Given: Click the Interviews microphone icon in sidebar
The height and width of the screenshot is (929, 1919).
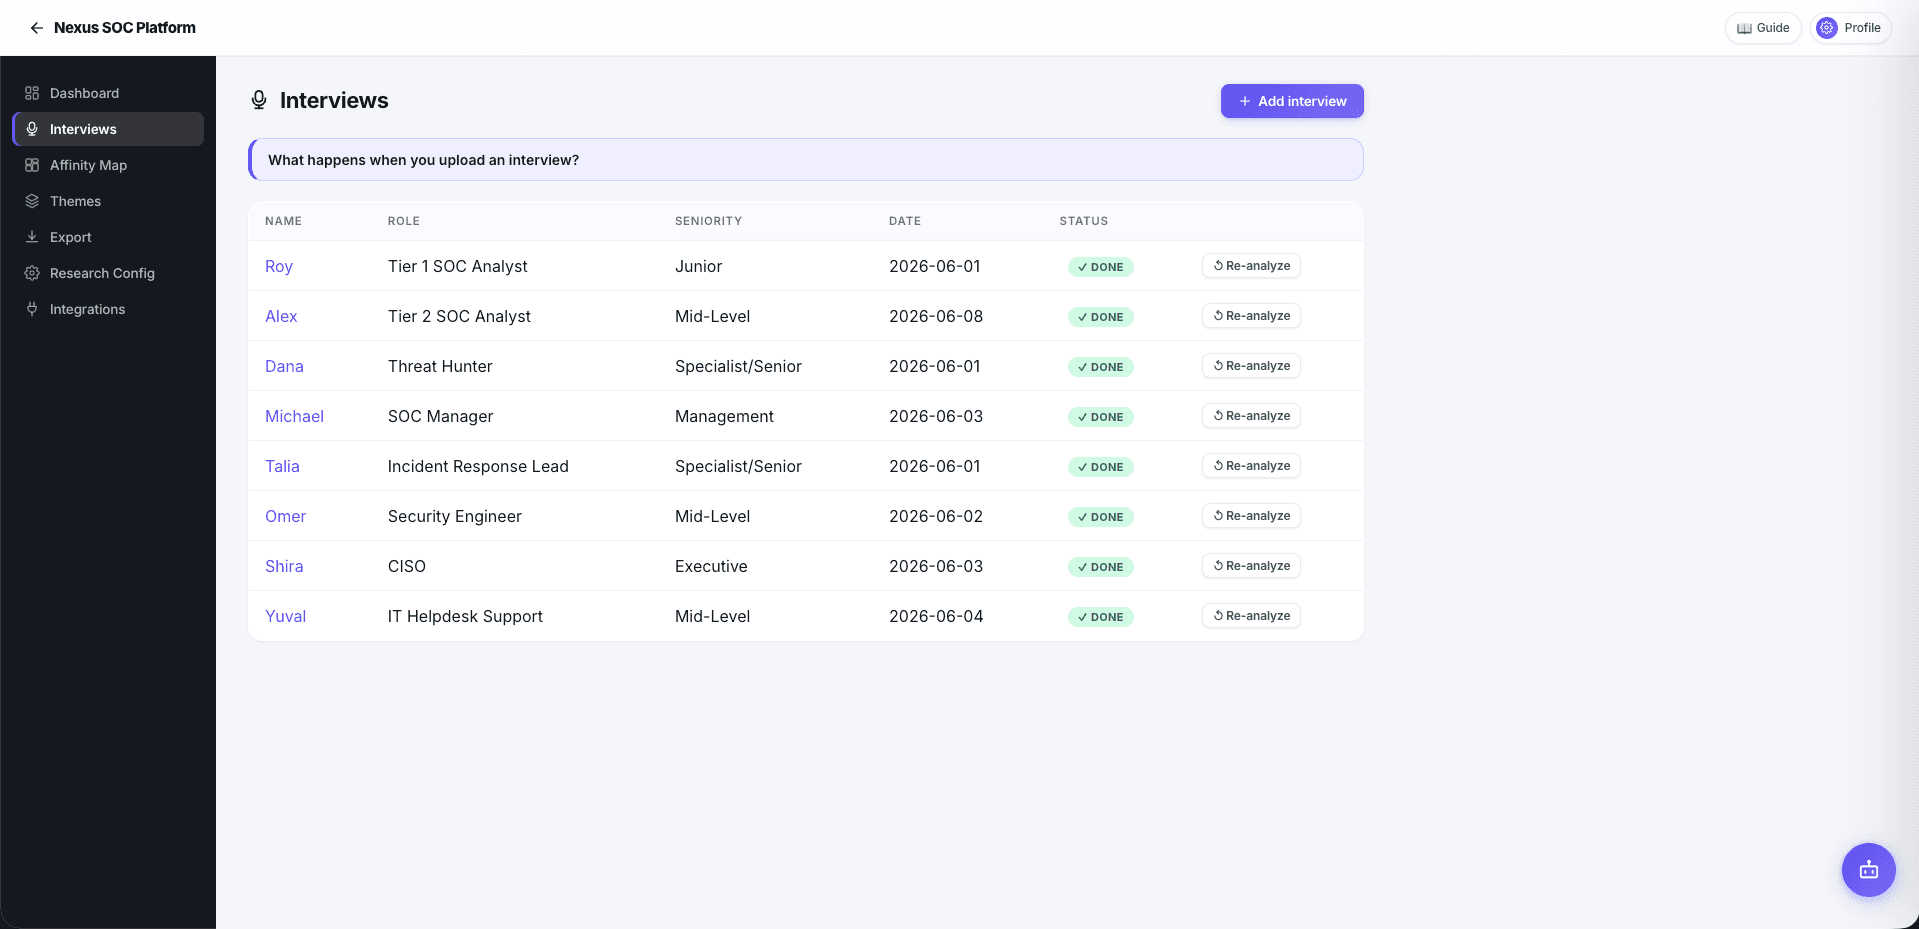Looking at the screenshot, I should (x=32, y=129).
